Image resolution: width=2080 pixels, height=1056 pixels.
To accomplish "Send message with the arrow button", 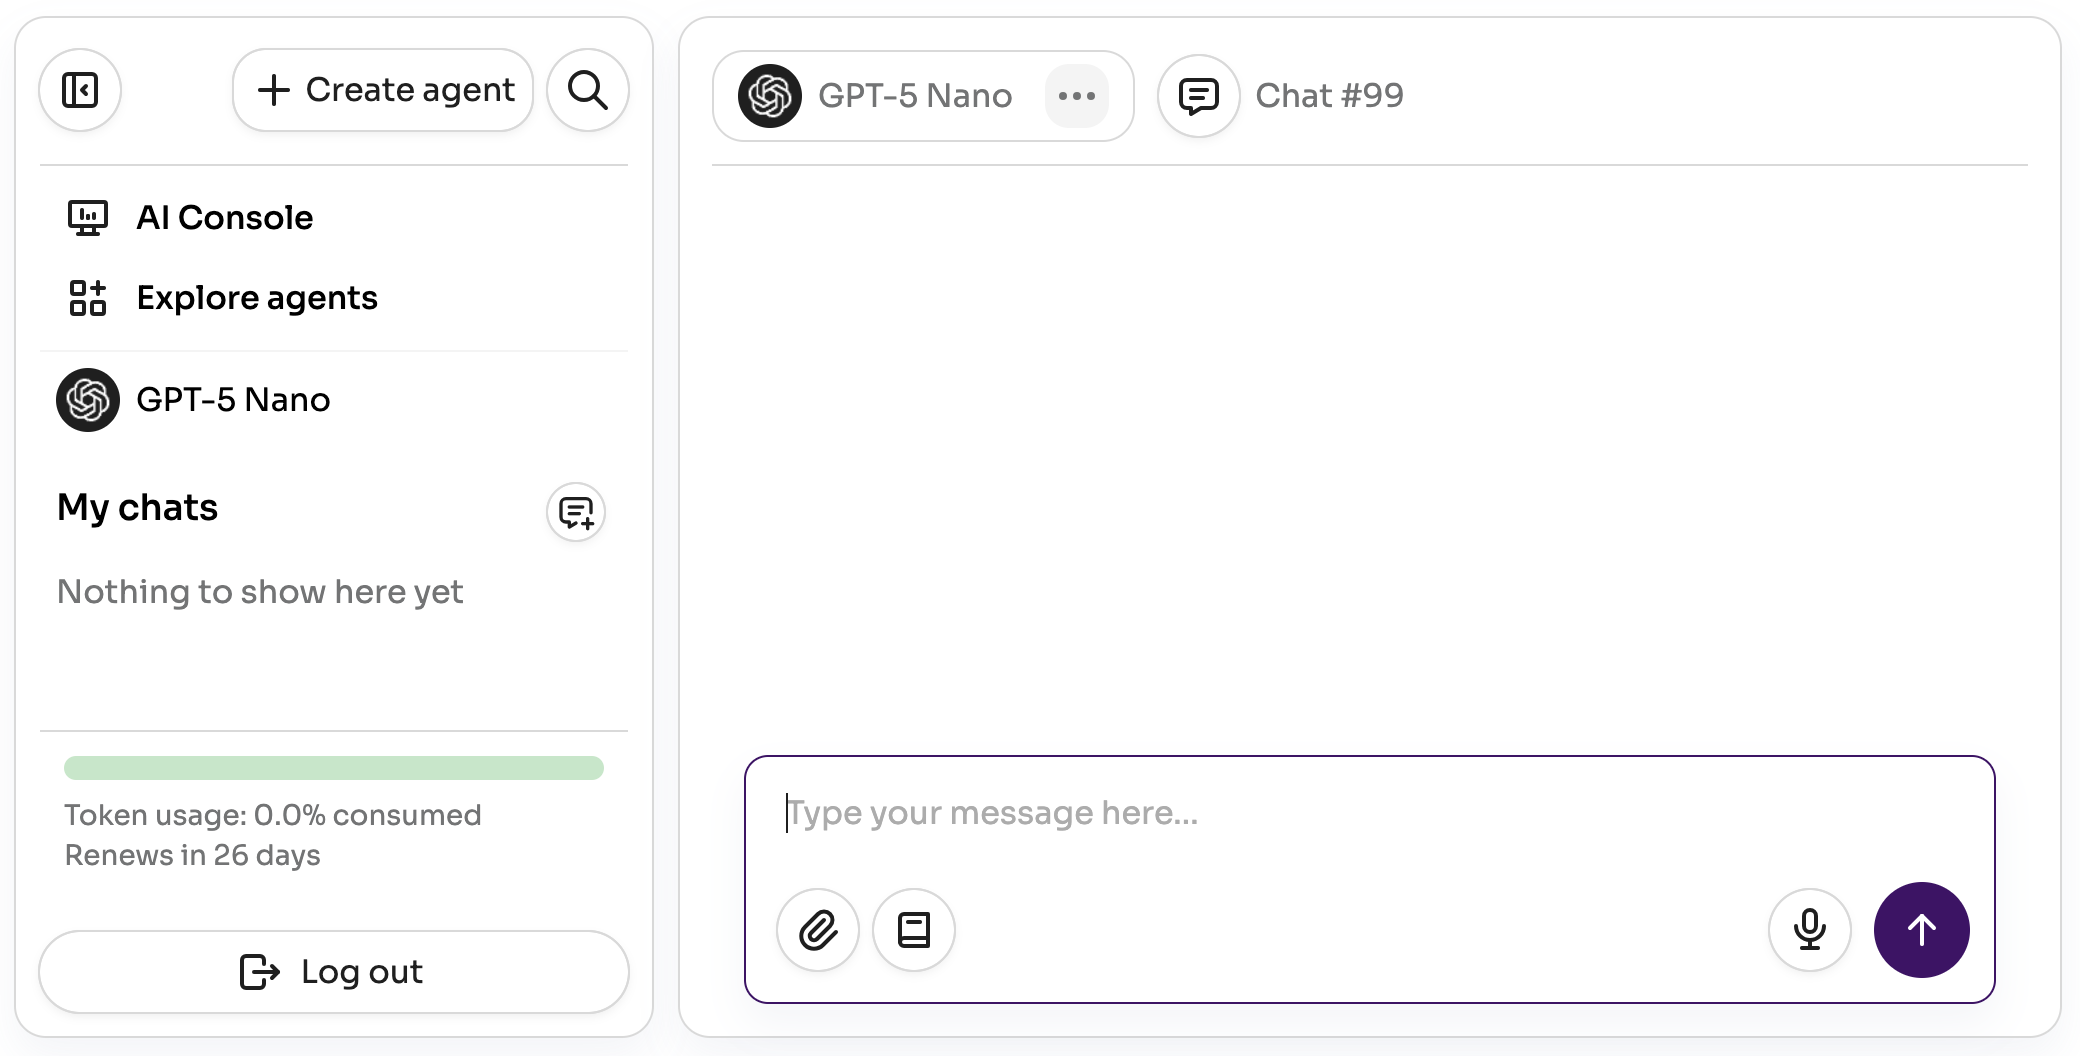I will click(x=1922, y=930).
